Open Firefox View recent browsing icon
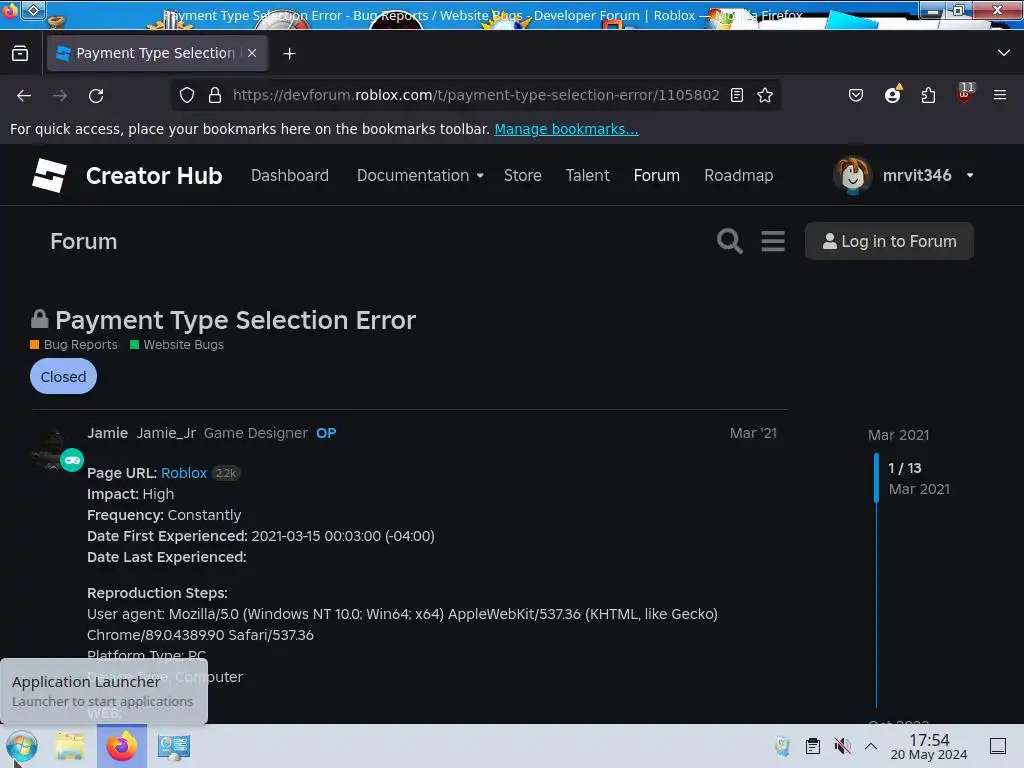The width and height of the screenshot is (1024, 768). 20,54
